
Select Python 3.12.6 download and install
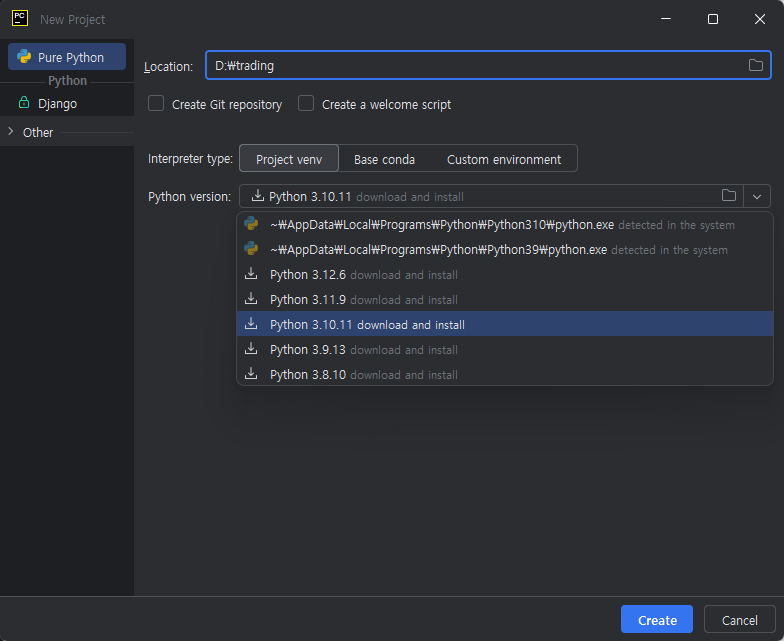[x=505, y=274]
